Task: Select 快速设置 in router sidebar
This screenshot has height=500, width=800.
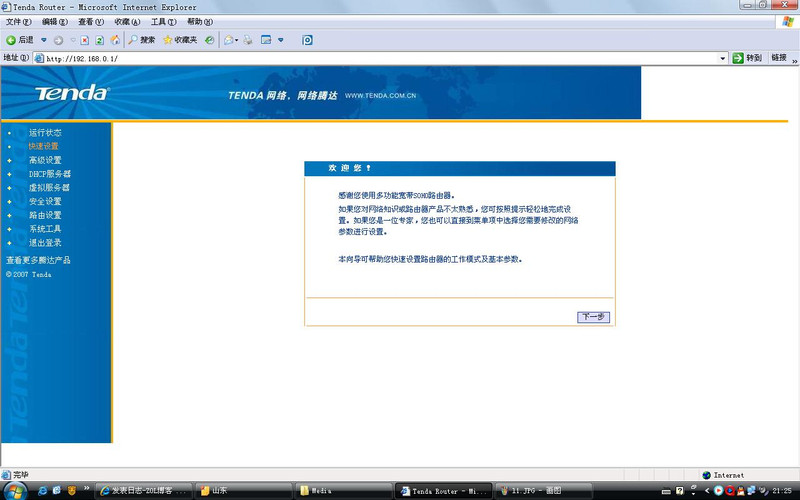Action: 43,146
